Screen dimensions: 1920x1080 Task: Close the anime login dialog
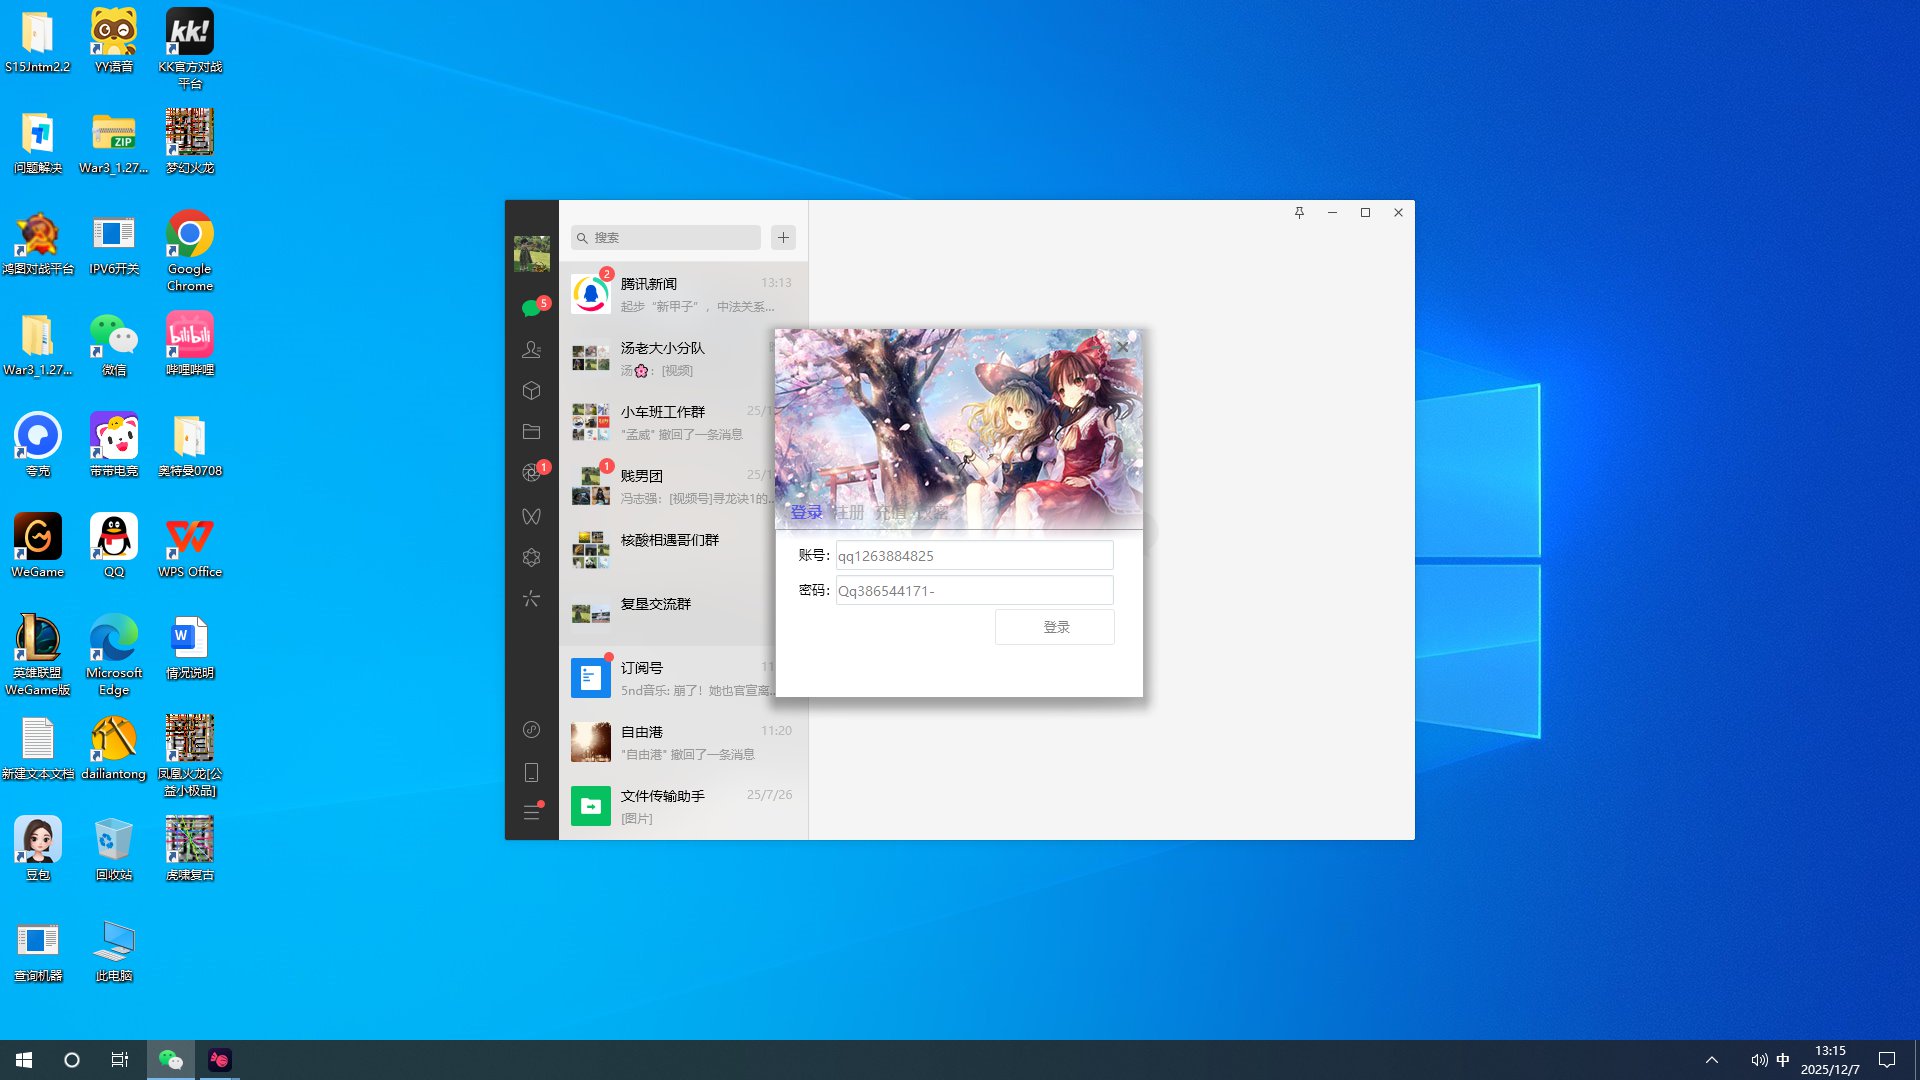click(1122, 346)
